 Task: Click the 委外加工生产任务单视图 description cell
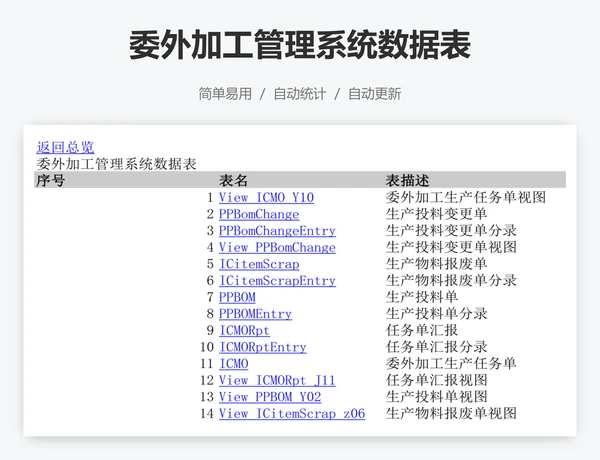[x=466, y=198]
